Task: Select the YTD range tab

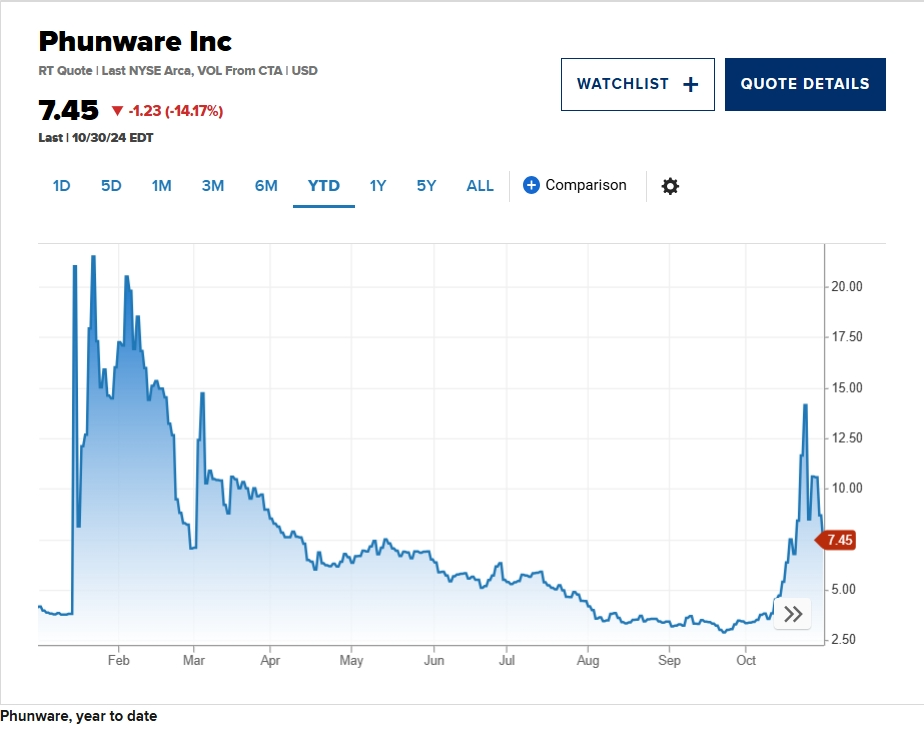Action: (x=324, y=186)
